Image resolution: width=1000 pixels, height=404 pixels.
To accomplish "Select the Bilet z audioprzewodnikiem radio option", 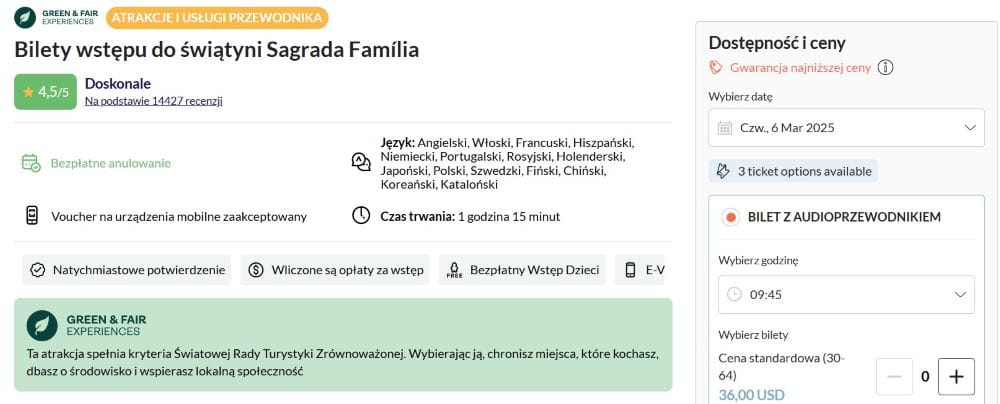I will pyautogui.click(x=731, y=216).
